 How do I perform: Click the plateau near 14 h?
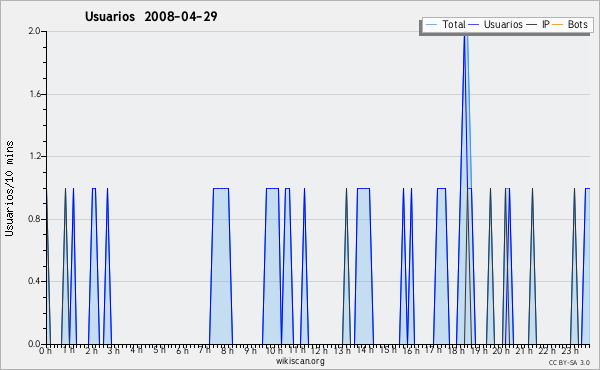364,266
